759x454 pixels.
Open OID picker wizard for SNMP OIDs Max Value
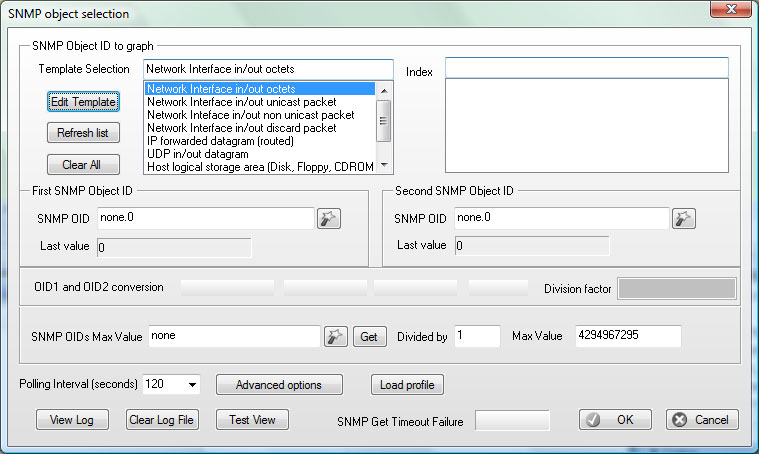335,336
